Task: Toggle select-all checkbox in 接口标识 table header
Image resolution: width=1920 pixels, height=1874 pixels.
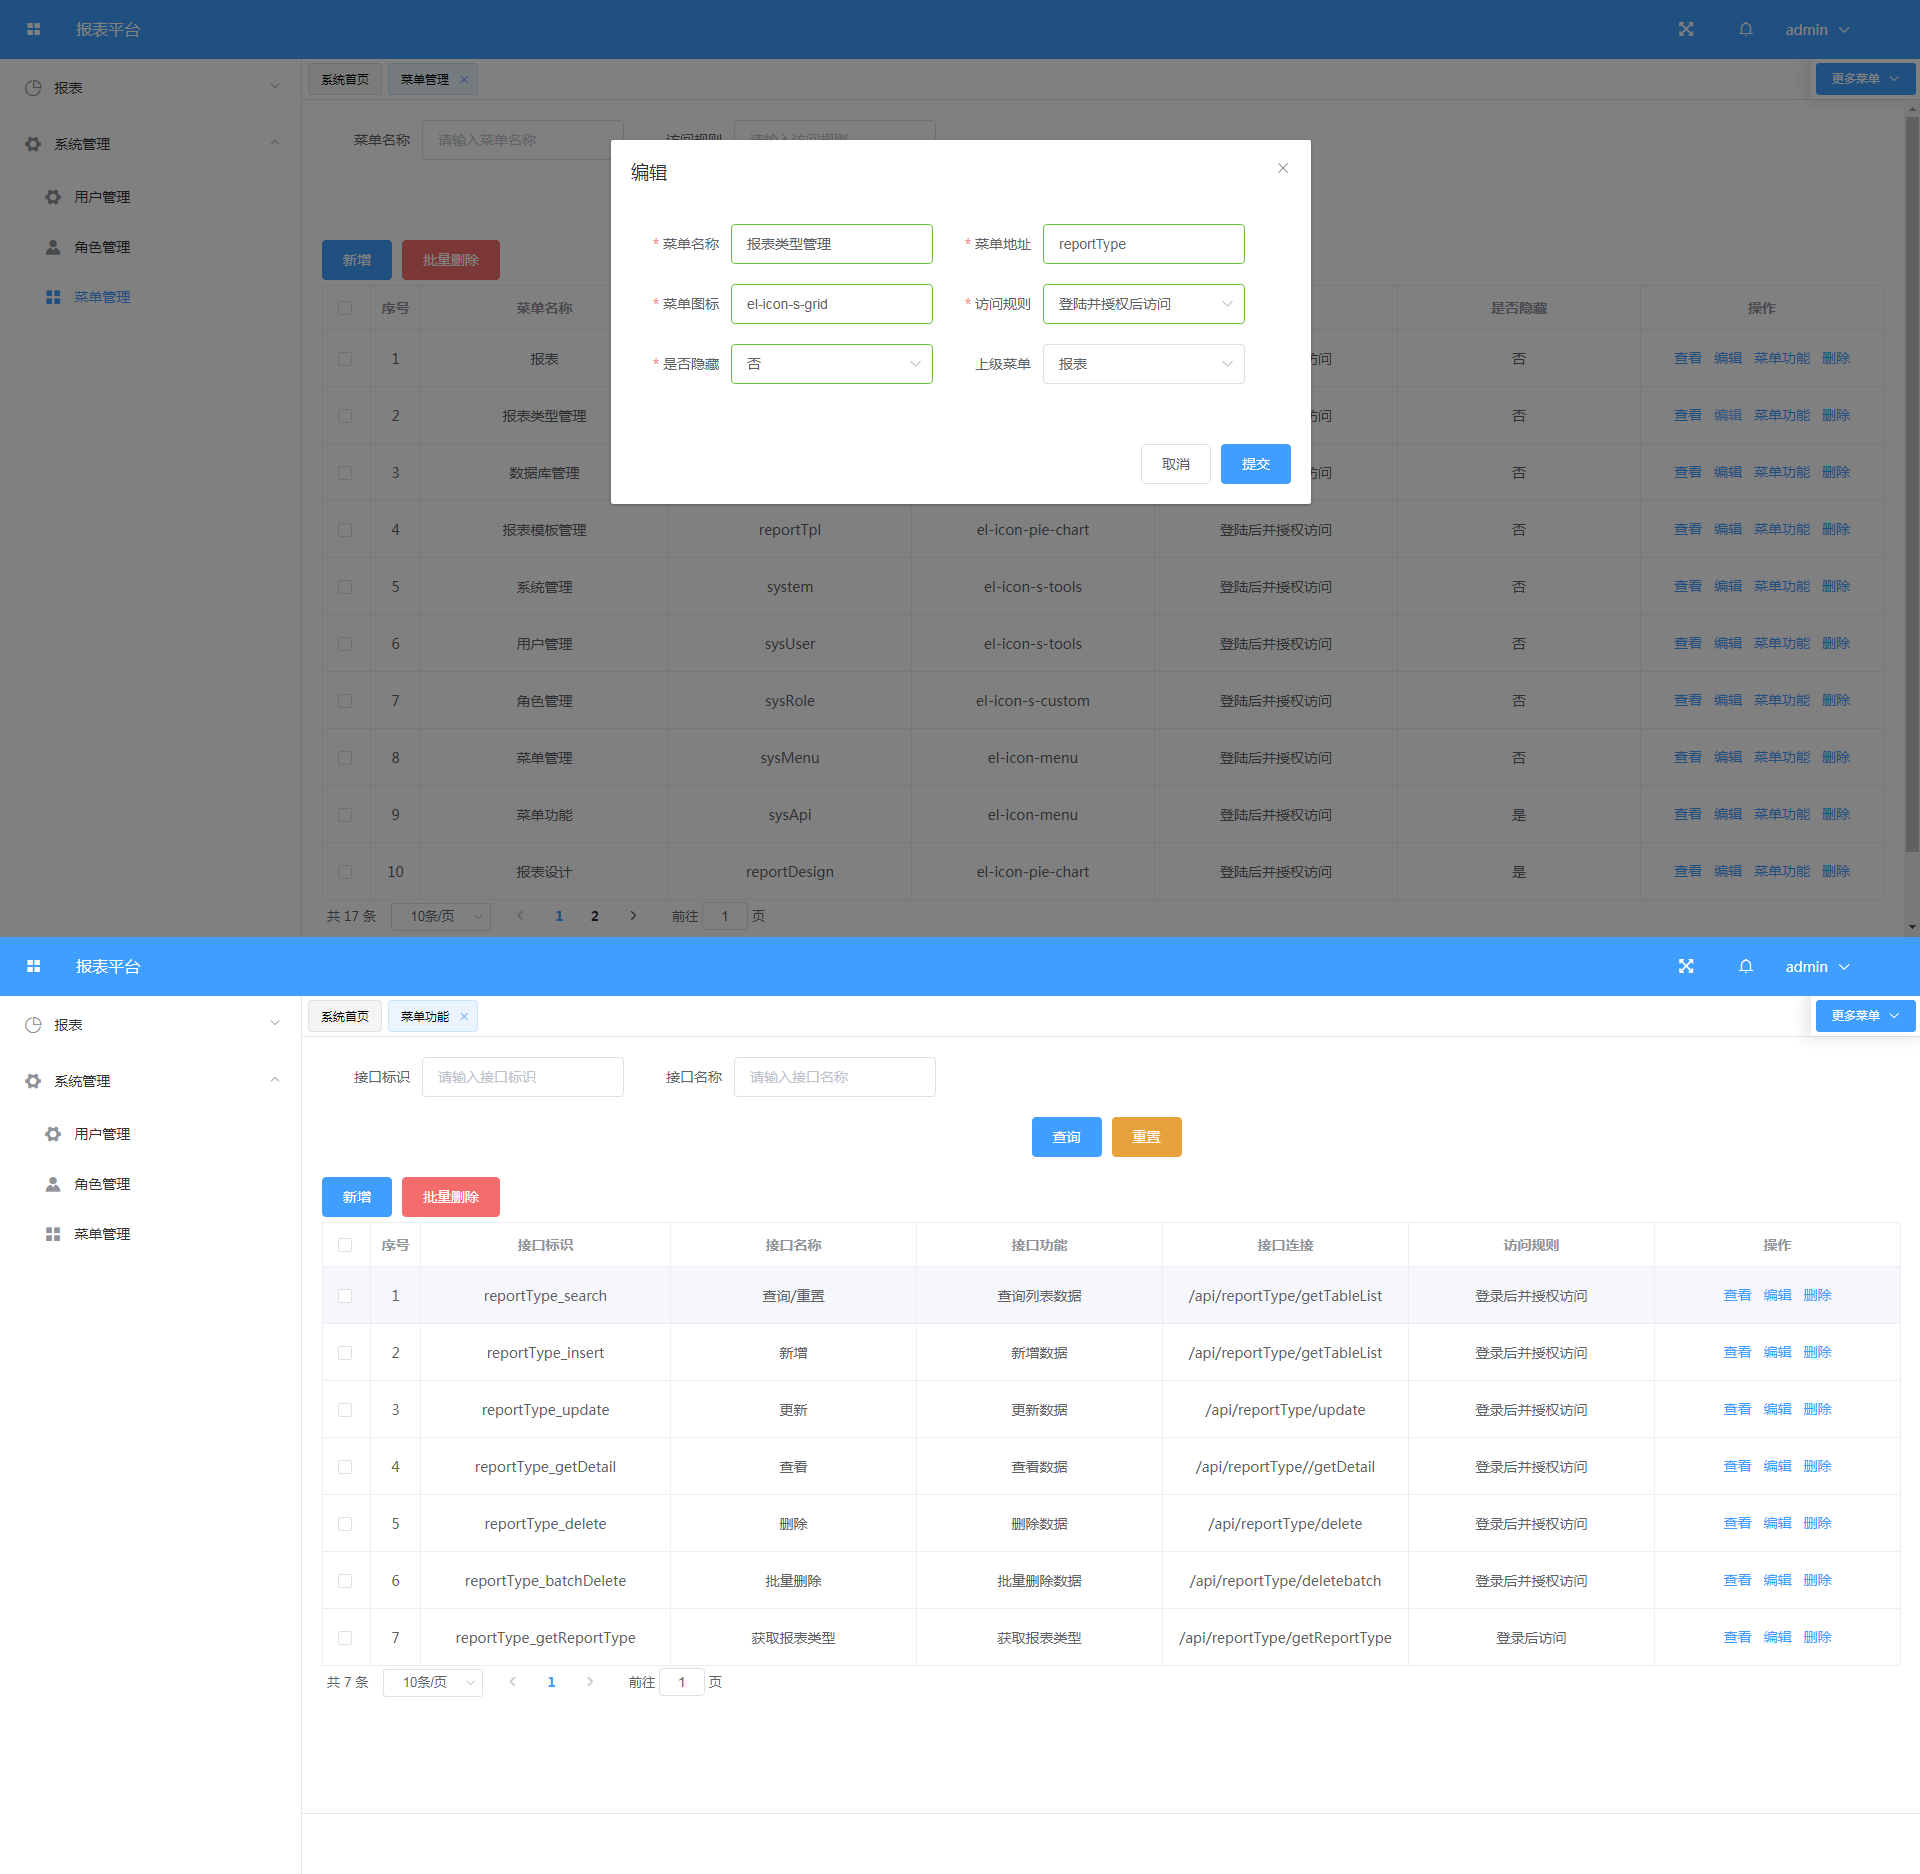Action: point(345,1245)
